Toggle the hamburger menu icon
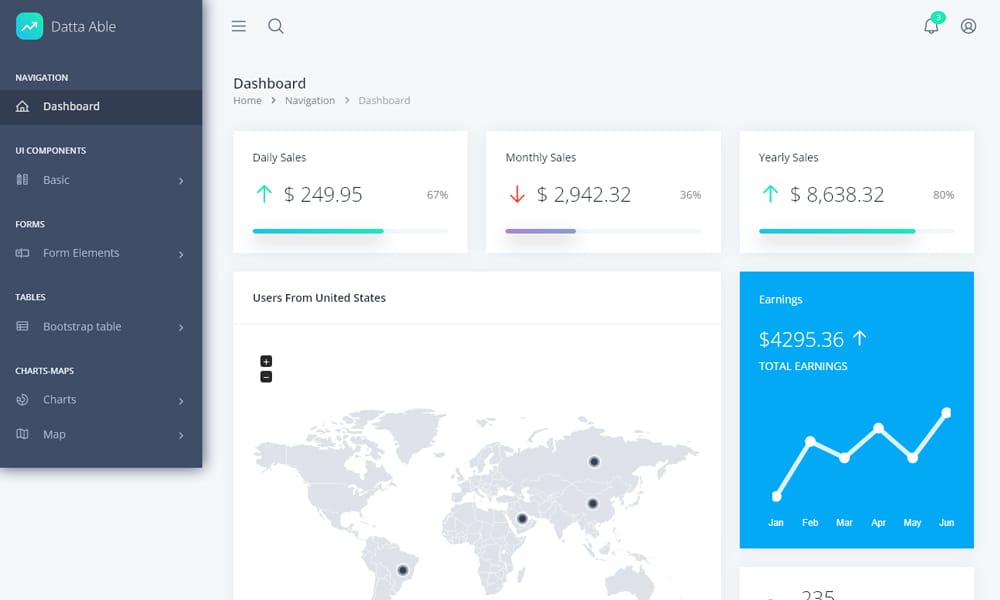Image resolution: width=1000 pixels, height=600 pixels. 239,26
